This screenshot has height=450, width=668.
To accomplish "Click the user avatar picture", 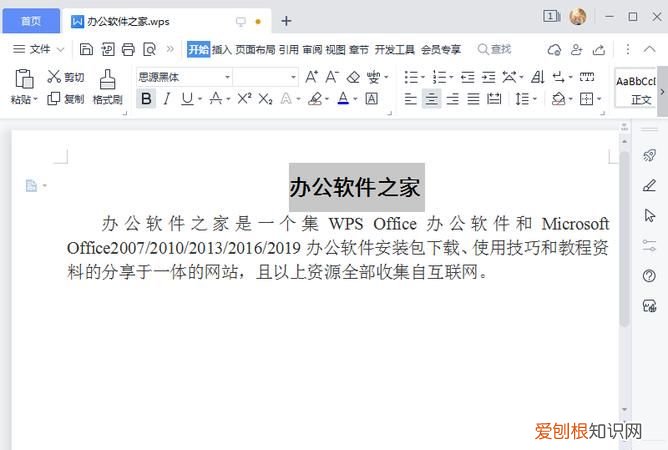I will tap(578, 17).
